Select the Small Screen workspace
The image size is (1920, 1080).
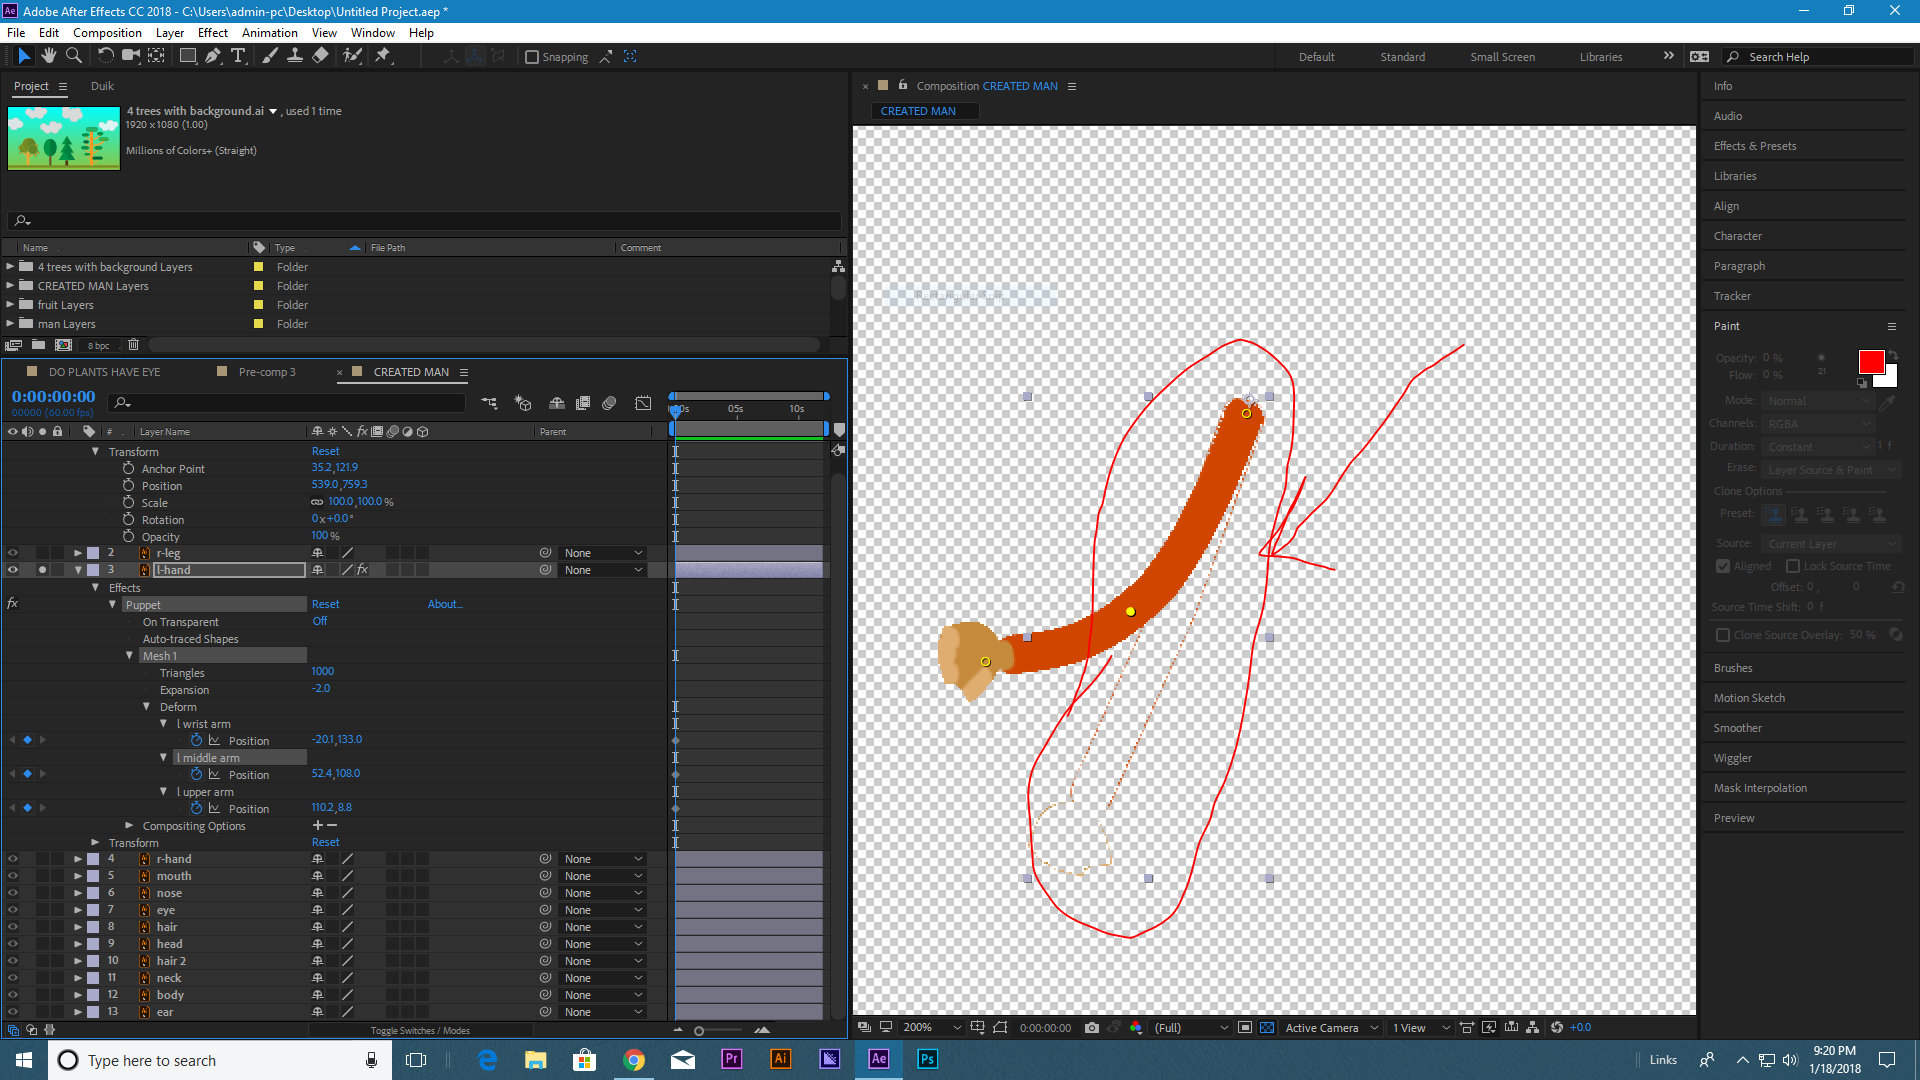pos(1502,57)
